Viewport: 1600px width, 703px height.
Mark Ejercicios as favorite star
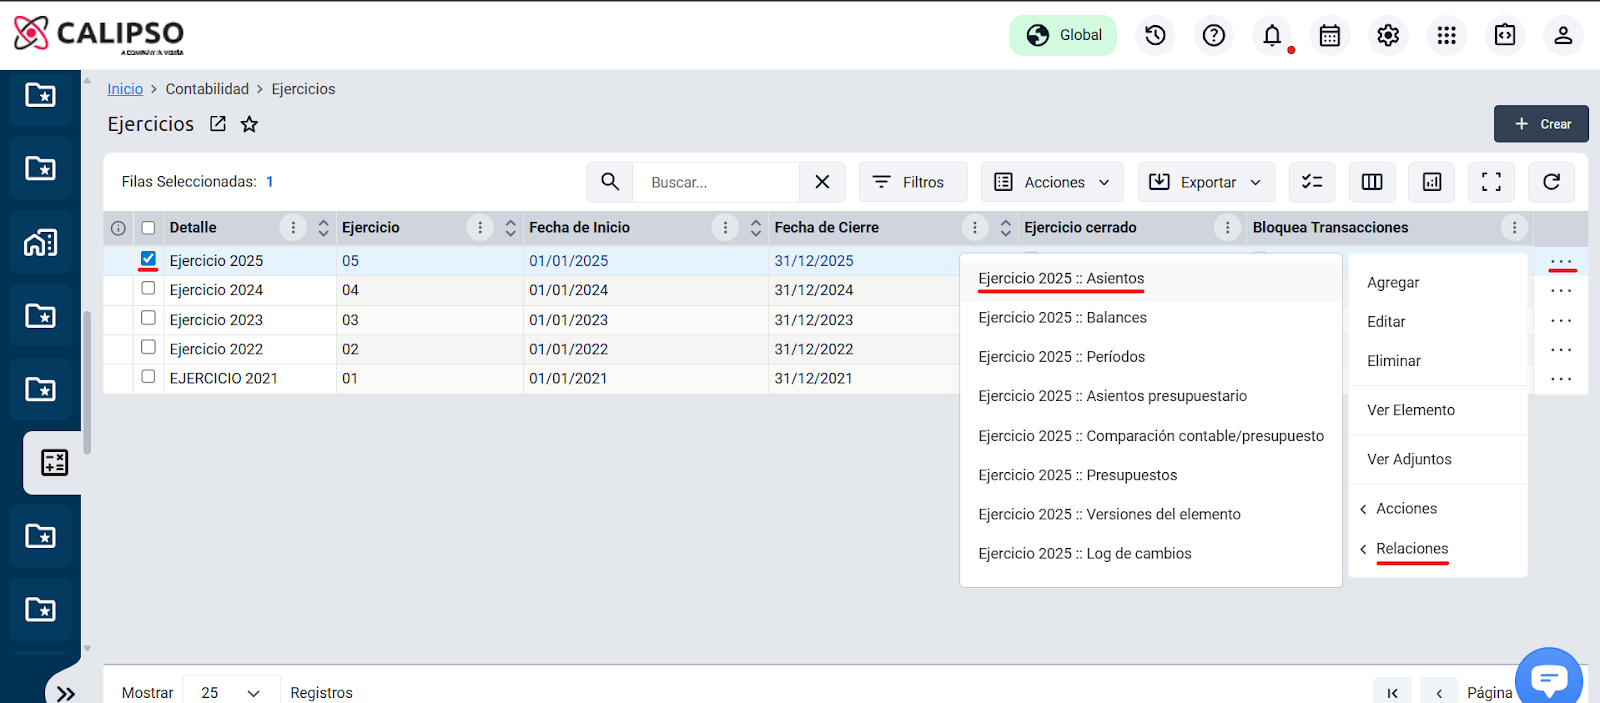point(250,124)
